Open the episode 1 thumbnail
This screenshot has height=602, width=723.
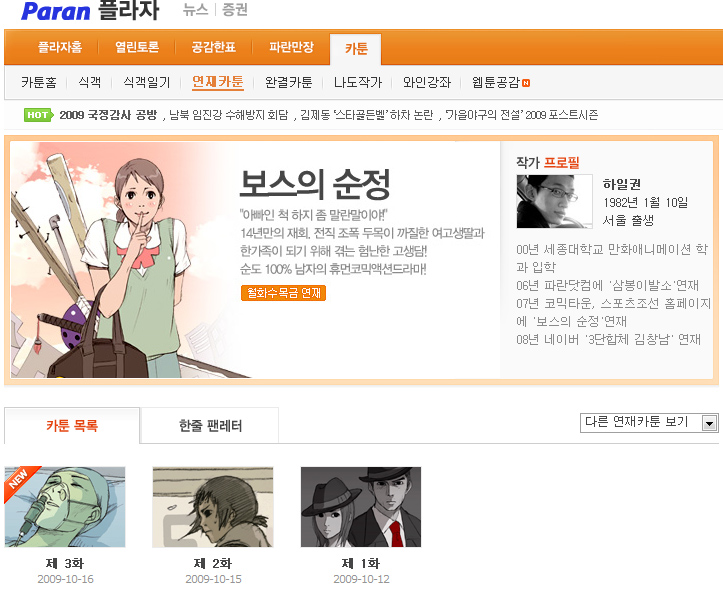pyautogui.click(x=361, y=507)
